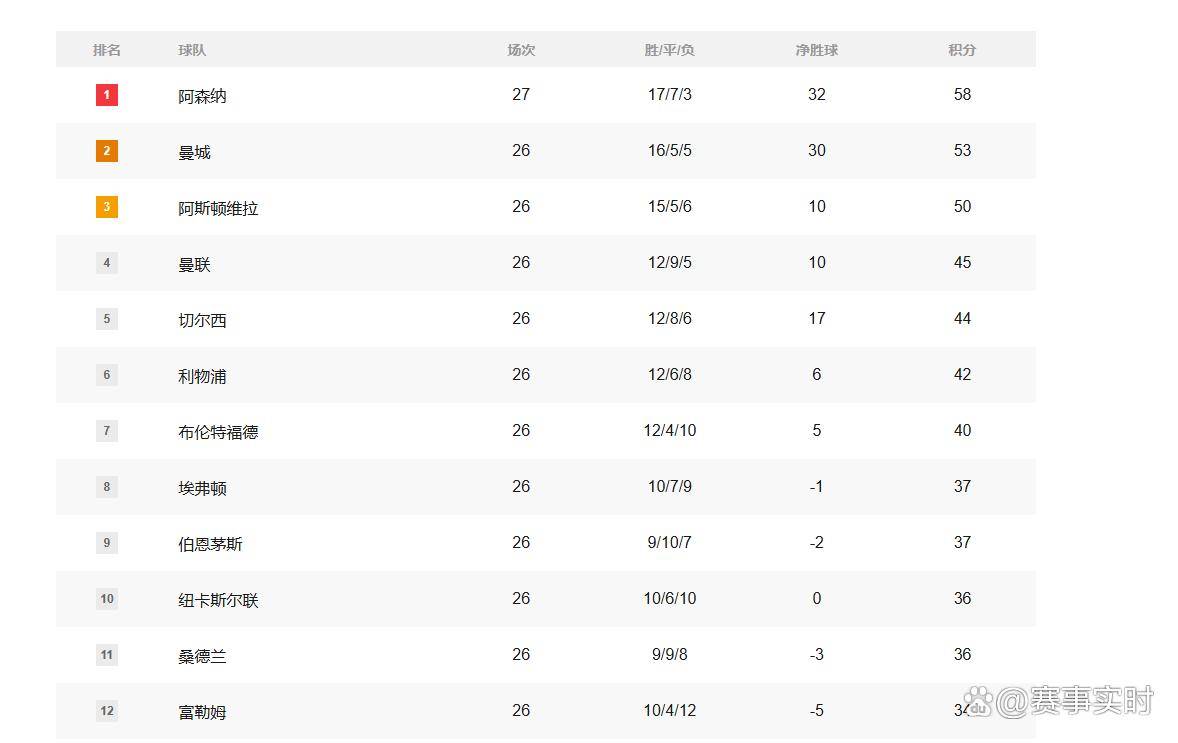The width and height of the screenshot is (1178, 743).
Task: Select the rank 7 badge
Action: coord(107,431)
